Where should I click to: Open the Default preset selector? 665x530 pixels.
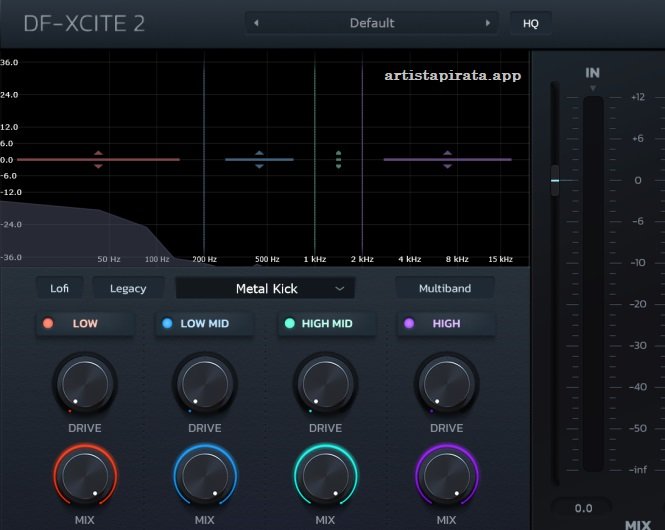point(372,23)
